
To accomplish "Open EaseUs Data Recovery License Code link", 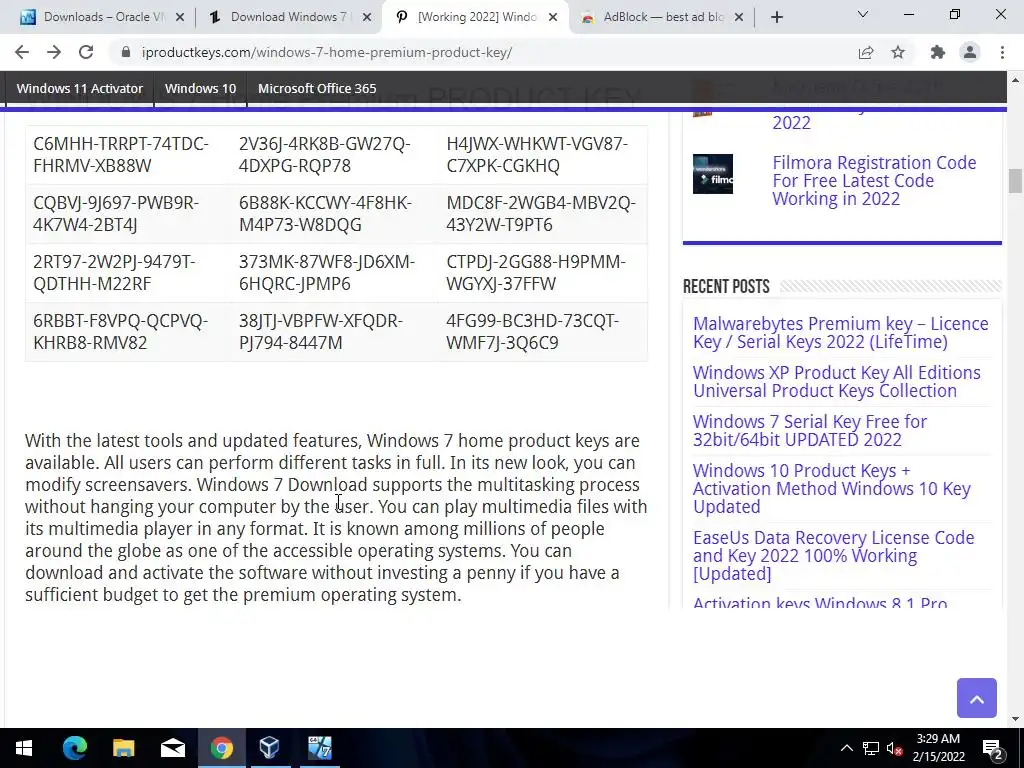I will [833, 556].
